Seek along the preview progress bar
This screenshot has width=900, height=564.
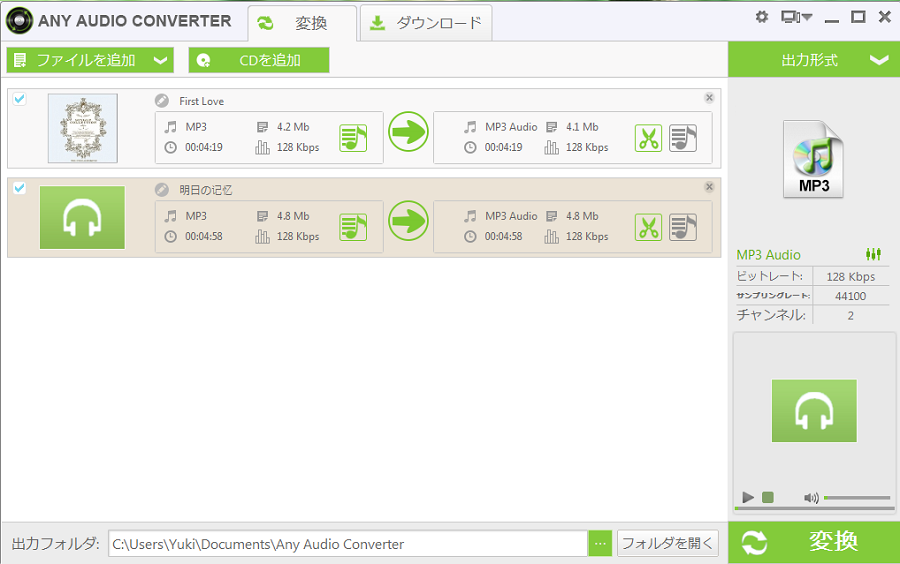pyautogui.click(x=814, y=508)
